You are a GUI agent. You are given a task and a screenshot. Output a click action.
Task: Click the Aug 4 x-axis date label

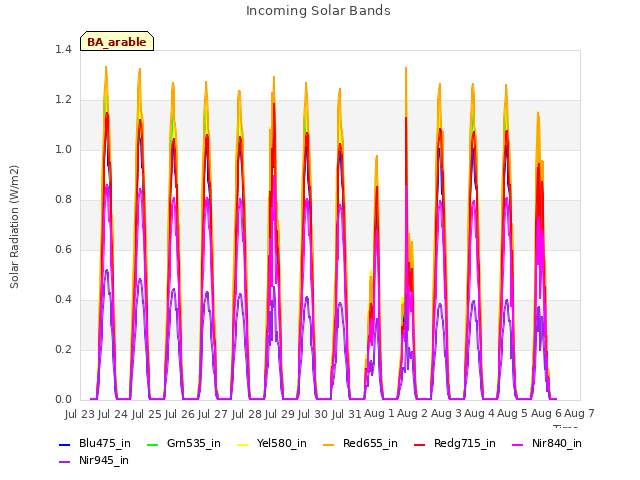480,414
